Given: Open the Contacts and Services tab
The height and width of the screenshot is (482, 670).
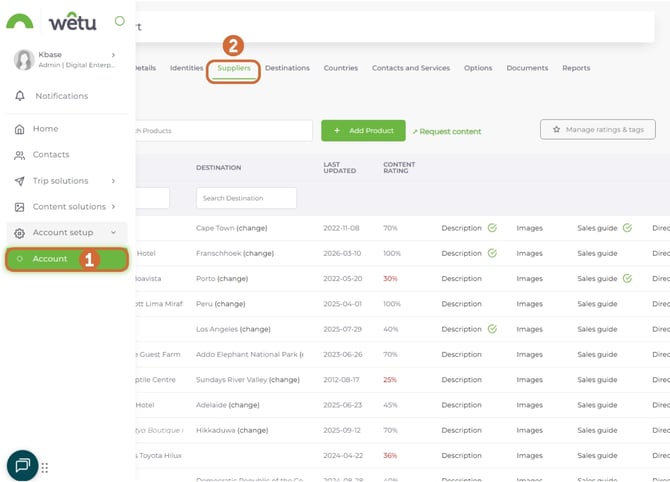Looking at the screenshot, I should pos(410,68).
